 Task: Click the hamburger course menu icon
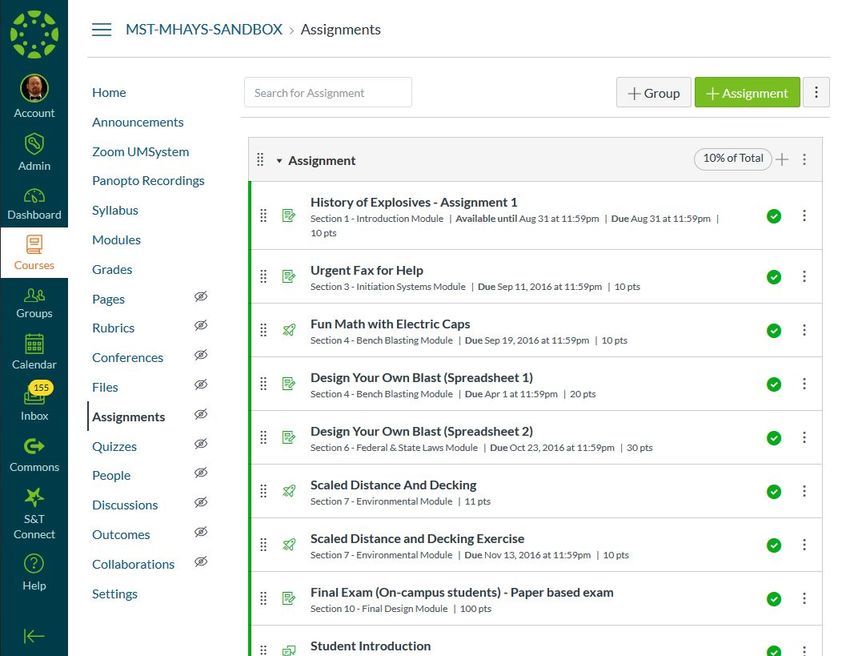pyautogui.click(x=101, y=29)
